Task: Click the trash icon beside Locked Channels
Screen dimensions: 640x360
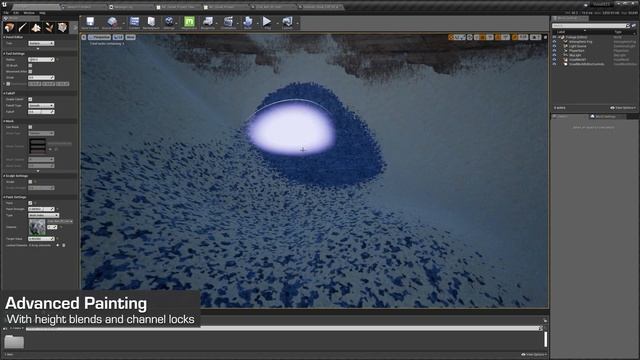Action: point(64,245)
